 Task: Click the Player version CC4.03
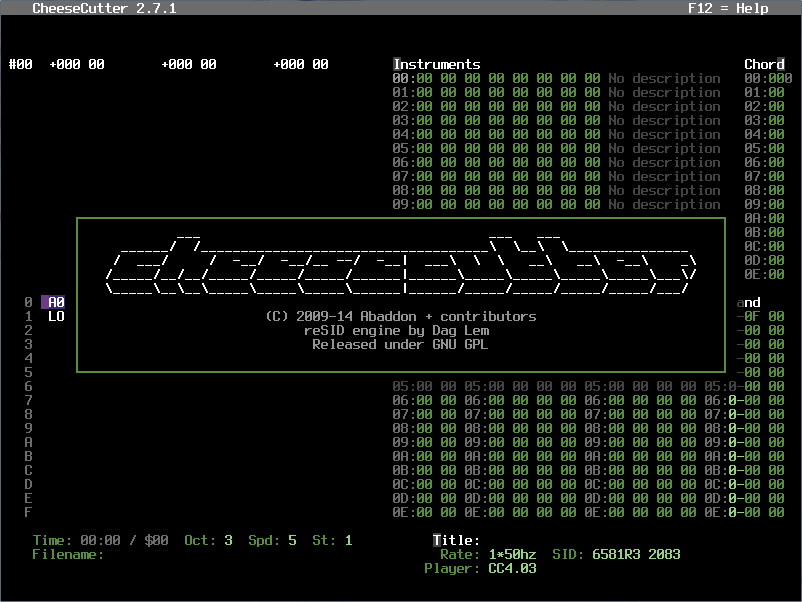click(x=512, y=568)
